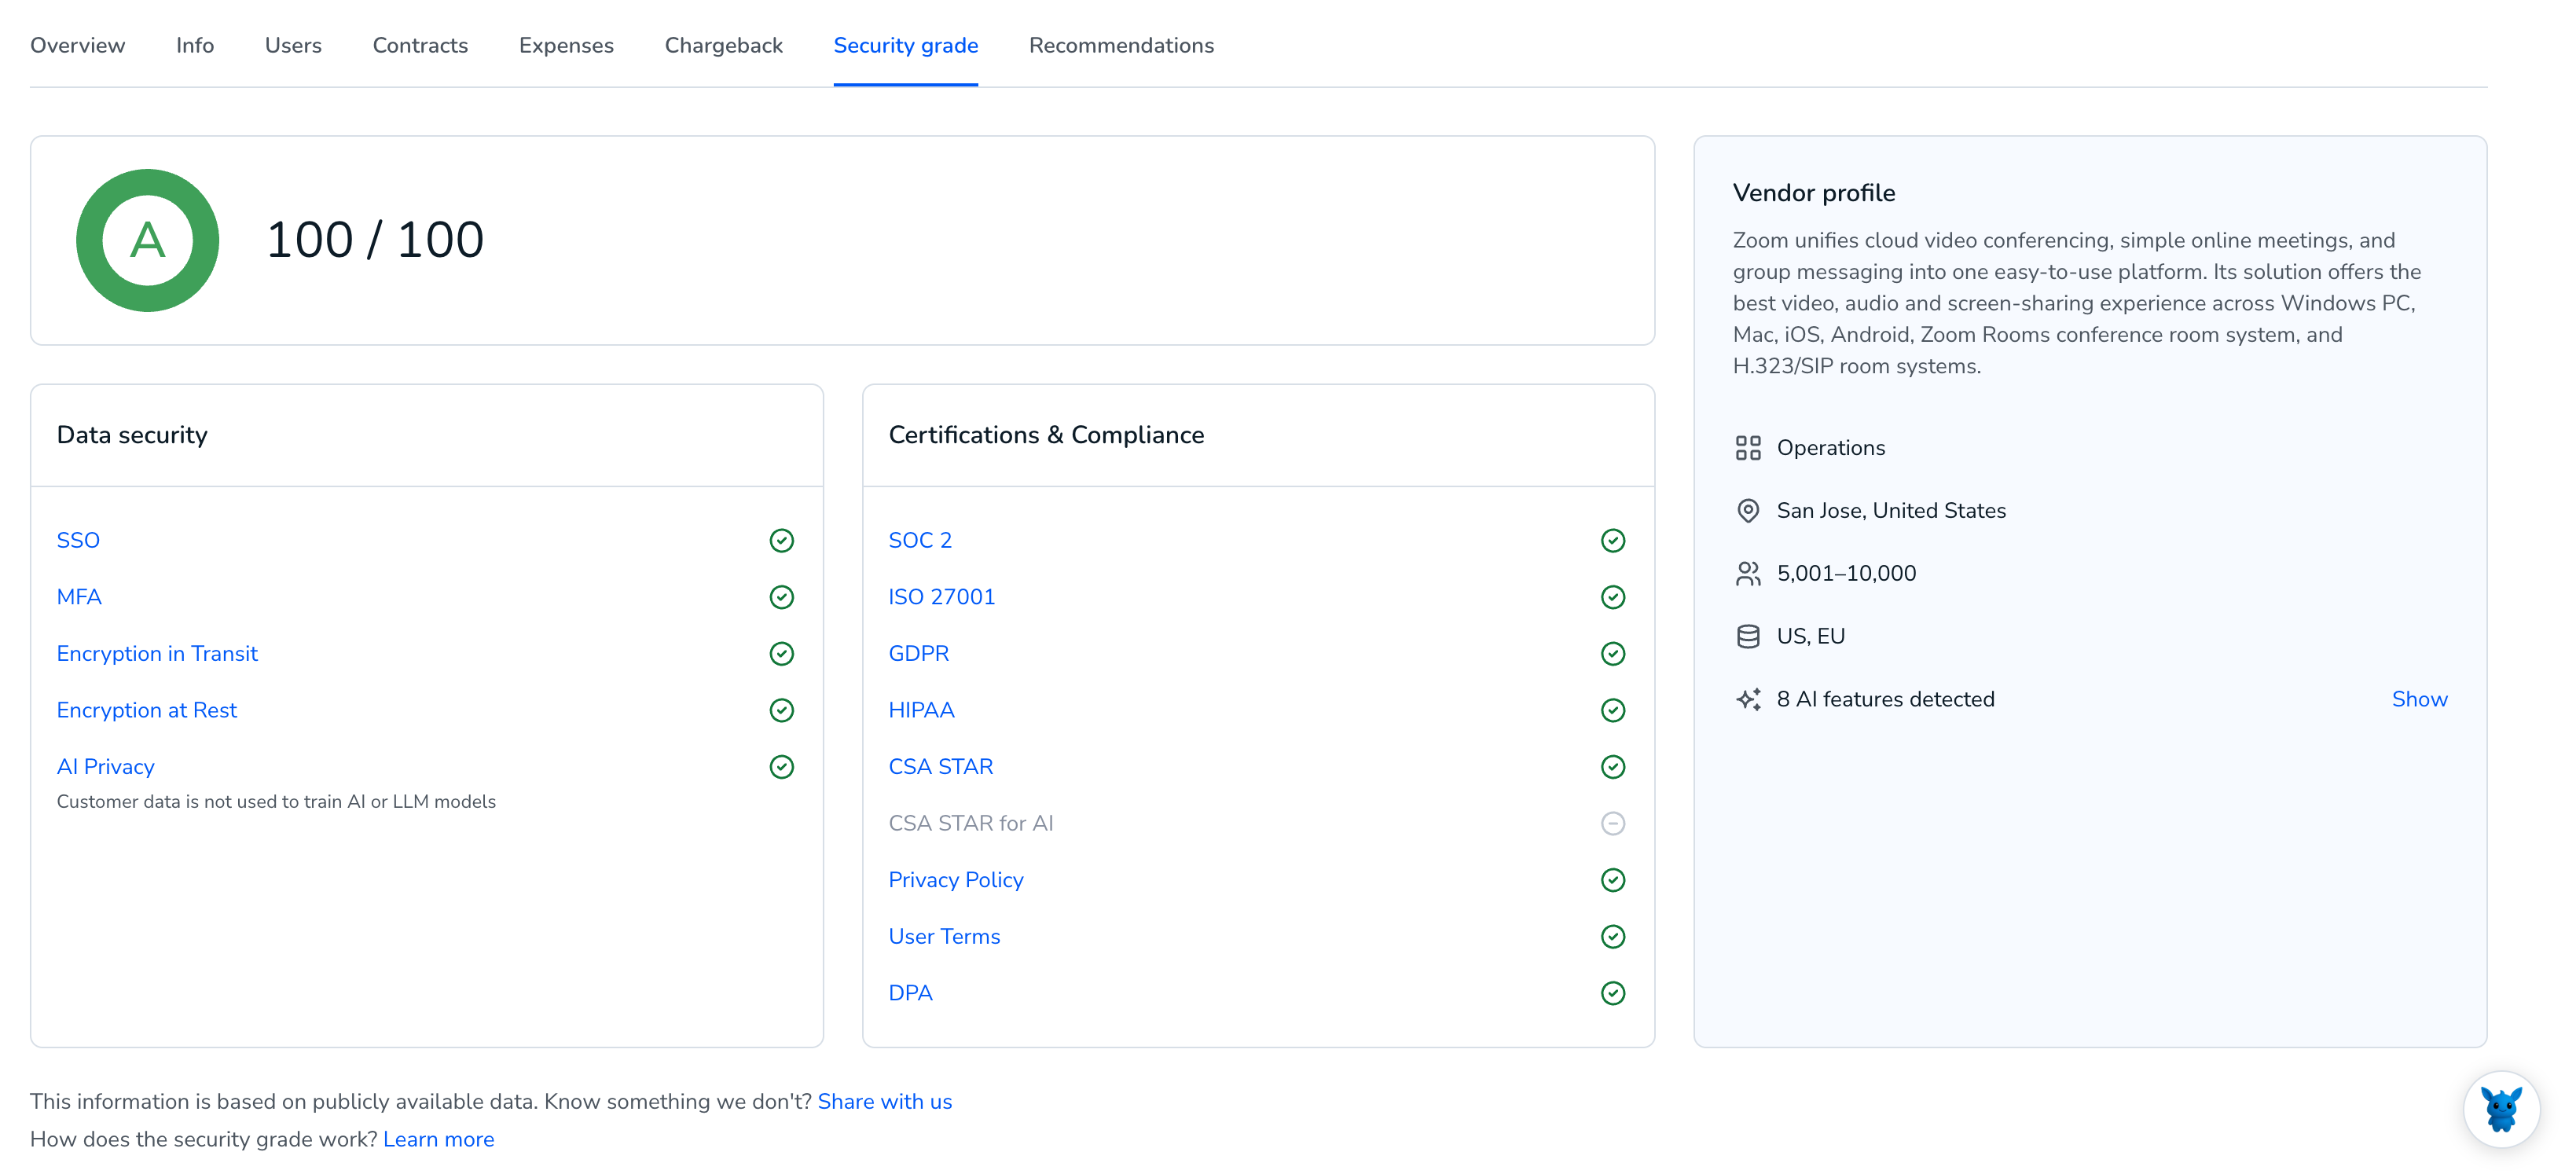Viewport: 2576px width, 1174px height.
Task: Click the Operations category grid icon
Action: (1748, 448)
